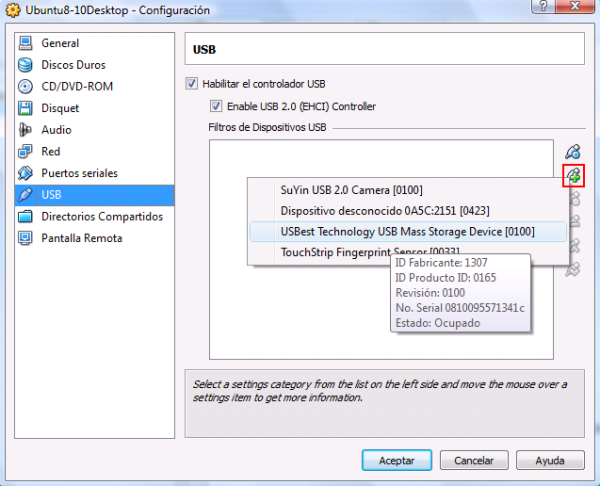600x486 pixels.
Task: Open the CD/DVD-ROM settings
Action: [x=76, y=86]
